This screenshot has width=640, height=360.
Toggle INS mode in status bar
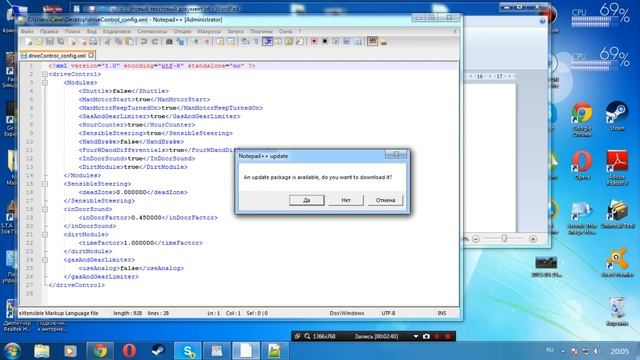coord(442,313)
